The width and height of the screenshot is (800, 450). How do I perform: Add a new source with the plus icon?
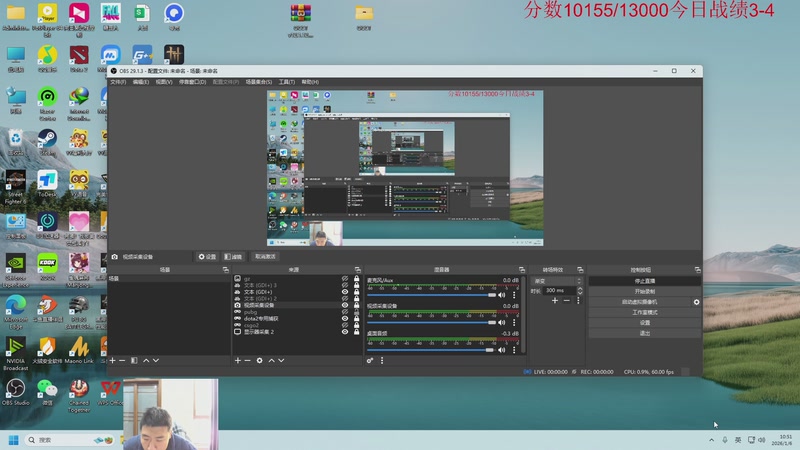237,360
